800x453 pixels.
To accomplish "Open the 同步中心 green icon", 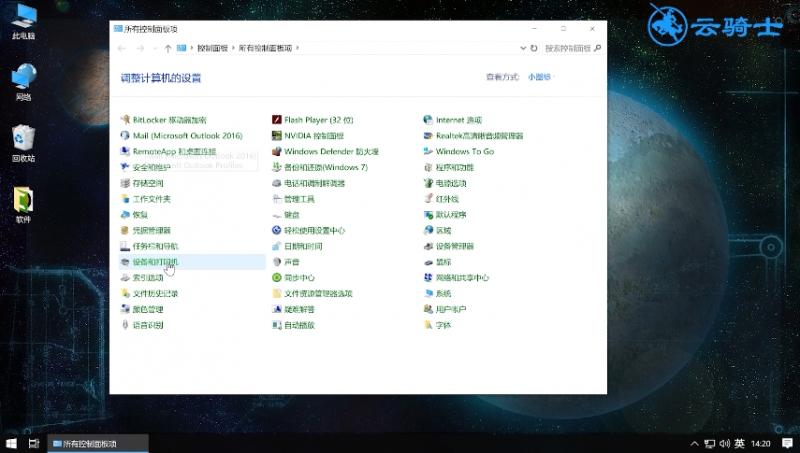I will [277, 278].
